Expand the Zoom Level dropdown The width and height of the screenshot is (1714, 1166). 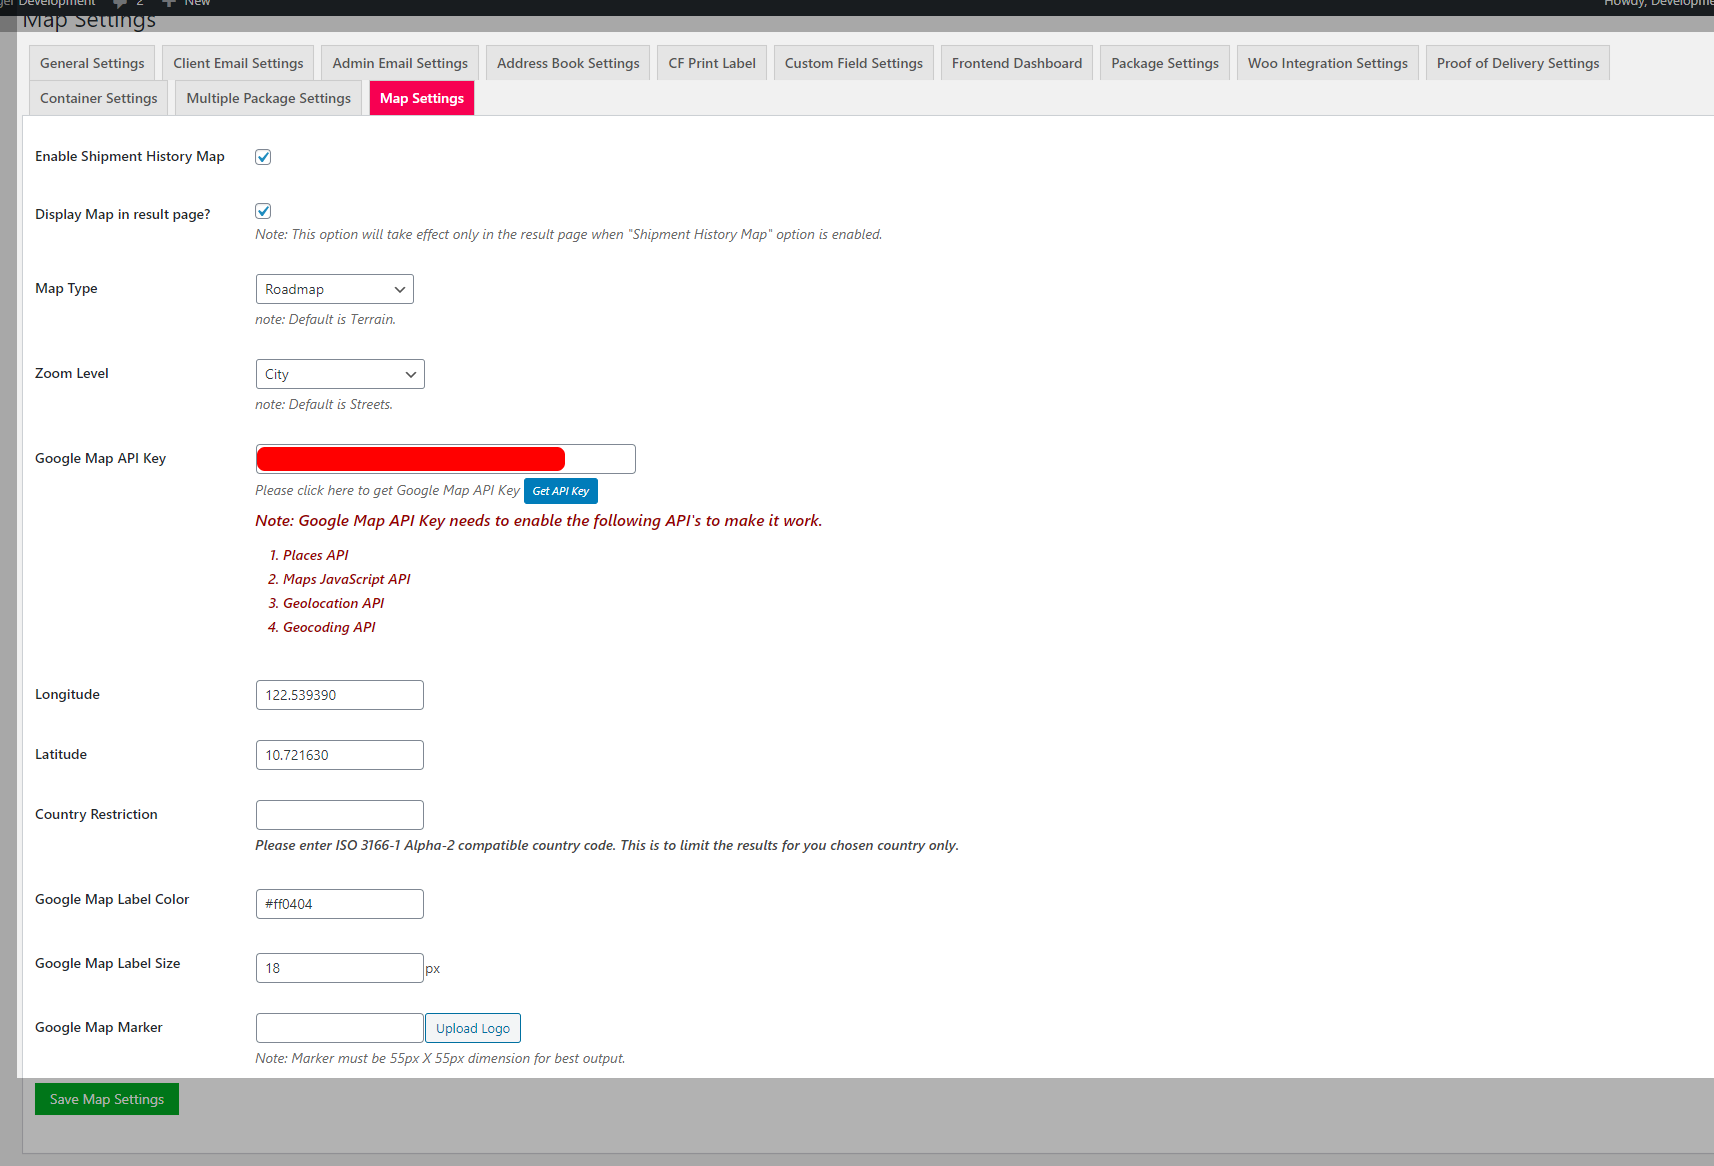pos(340,374)
